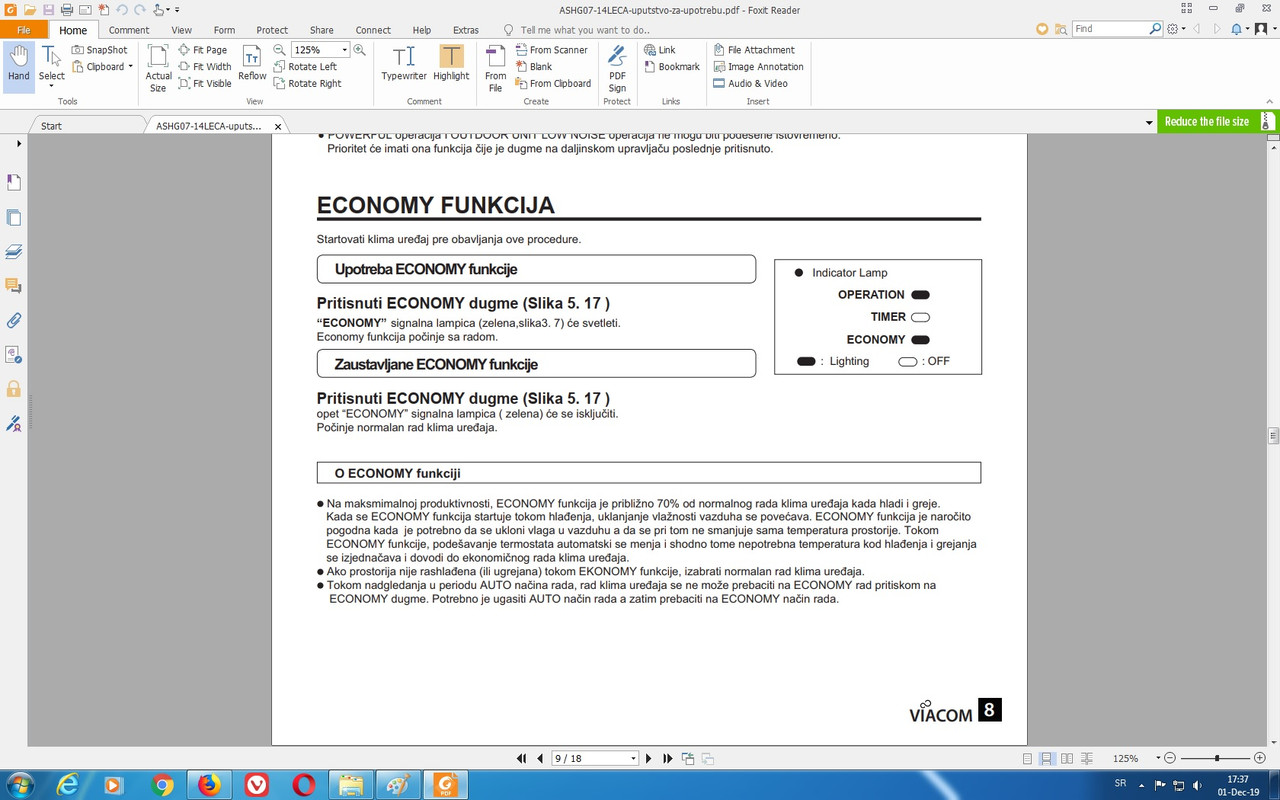Open the Bookmarks side panel

pos(14,182)
